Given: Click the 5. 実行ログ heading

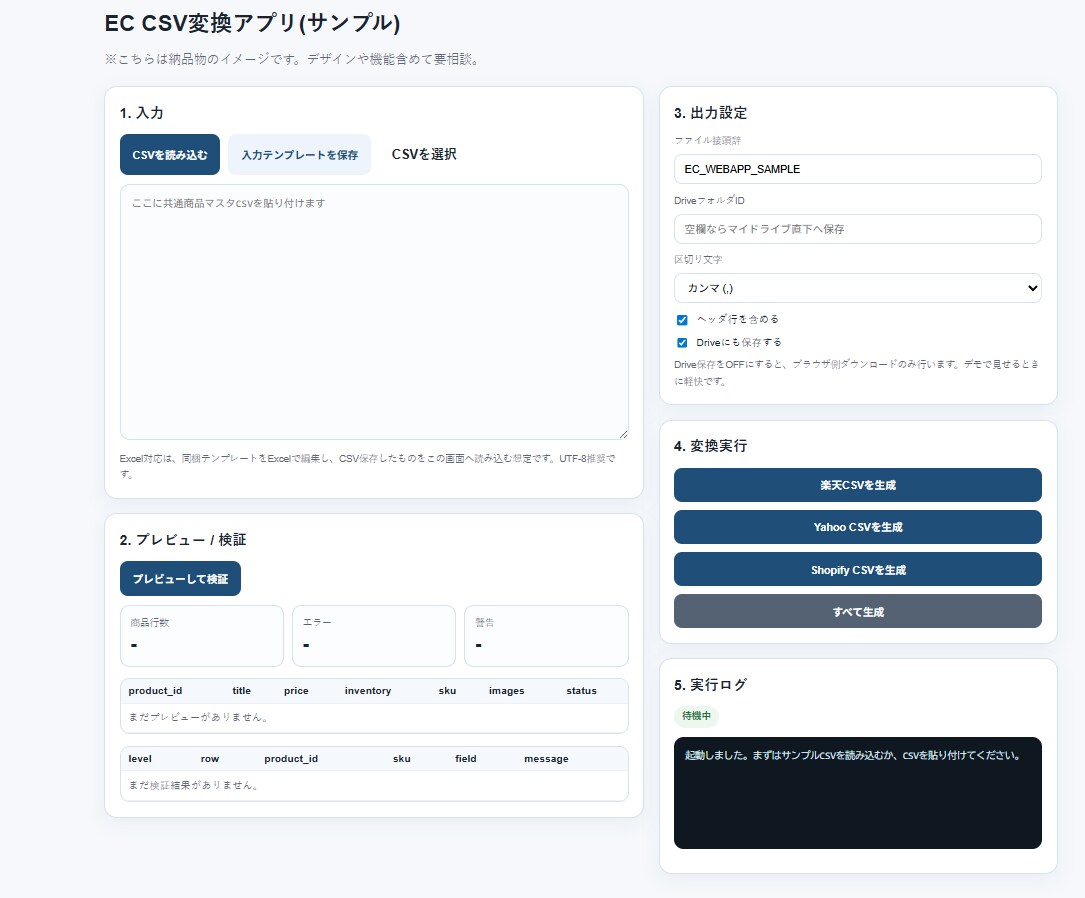Looking at the screenshot, I should [x=710, y=684].
